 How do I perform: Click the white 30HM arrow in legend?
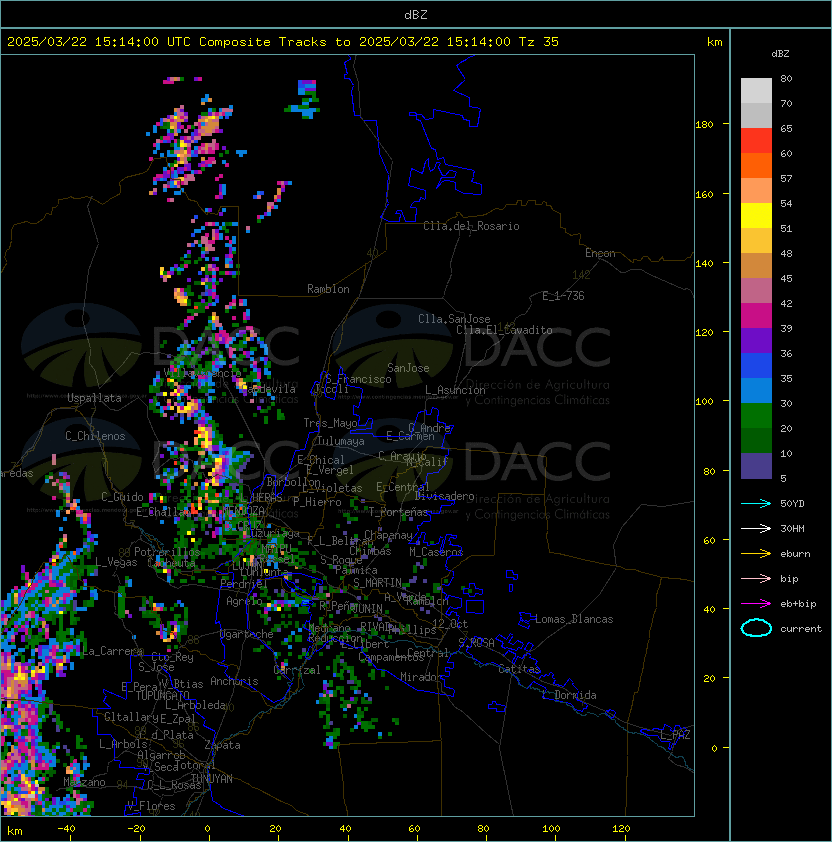pos(756,528)
